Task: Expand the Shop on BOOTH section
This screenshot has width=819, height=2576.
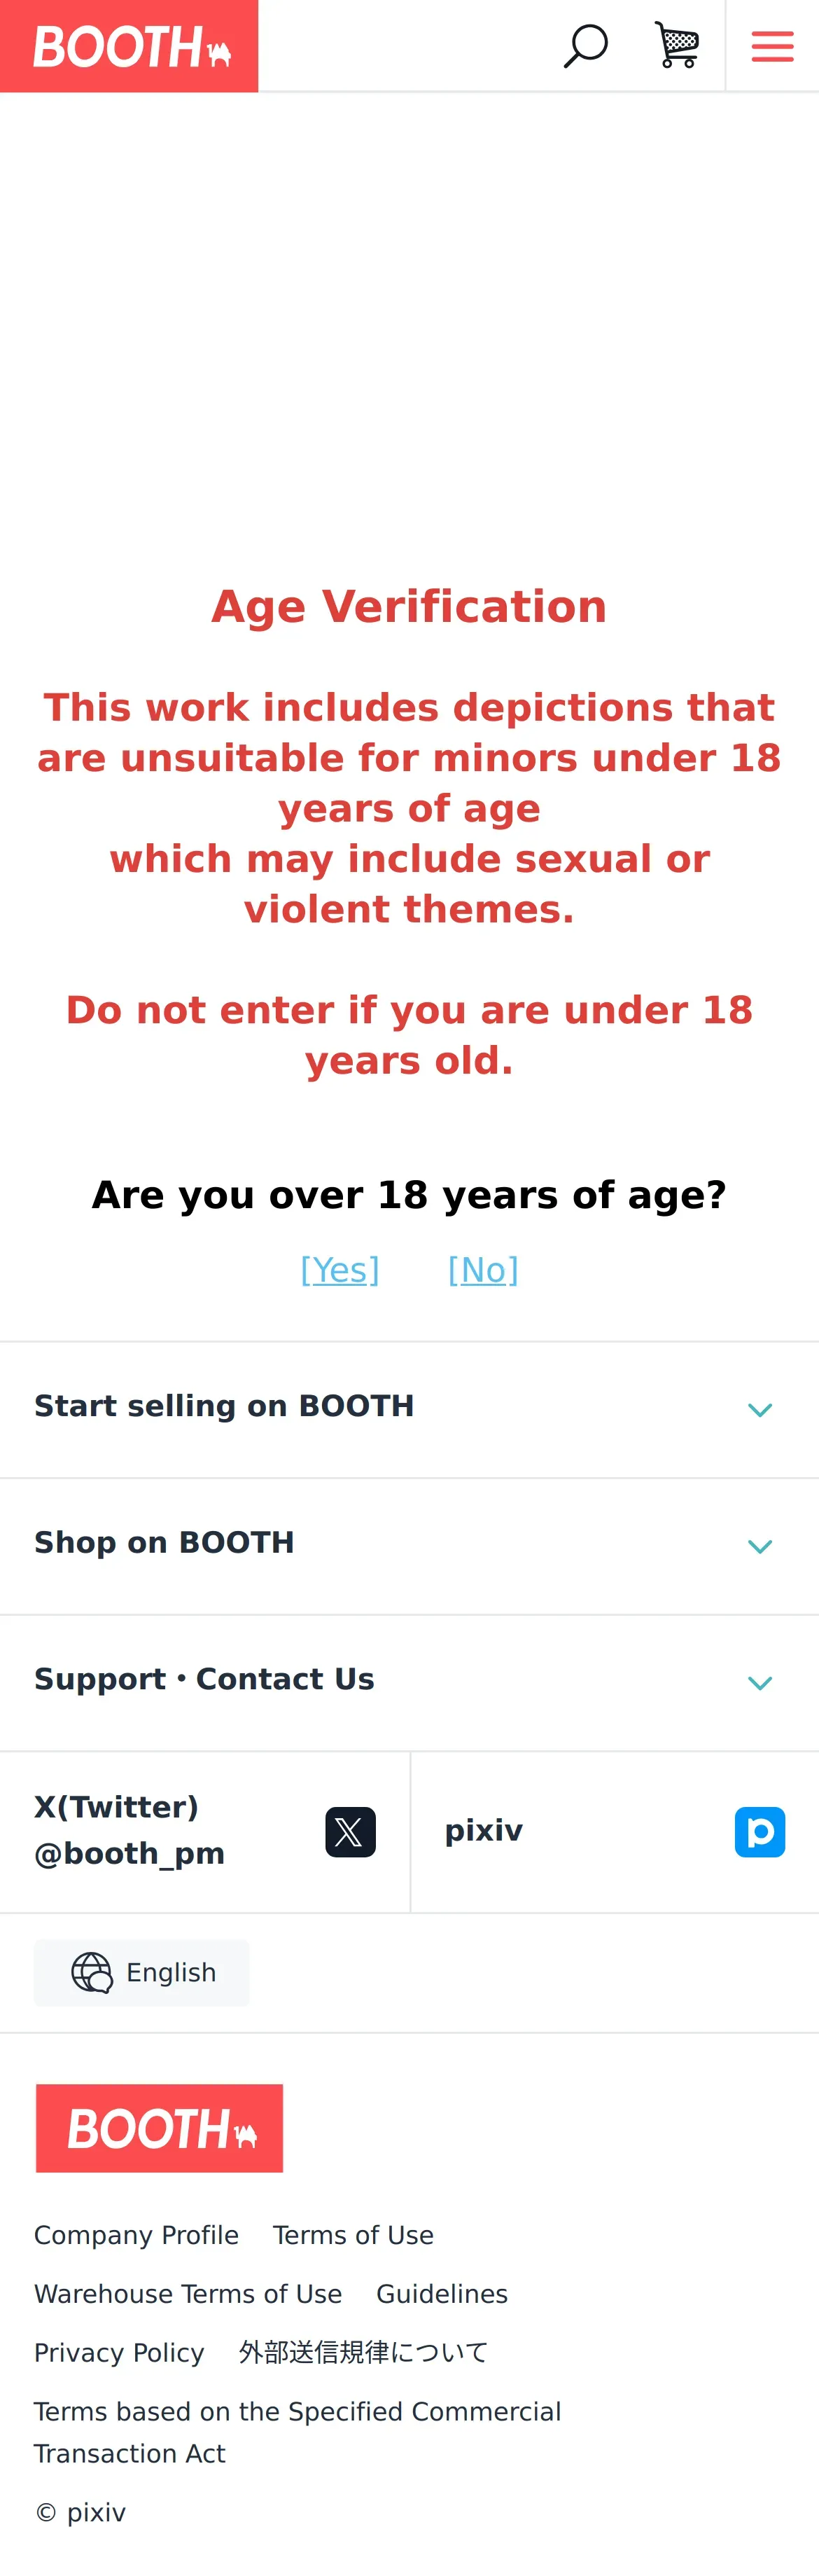Action: tap(759, 1546)
